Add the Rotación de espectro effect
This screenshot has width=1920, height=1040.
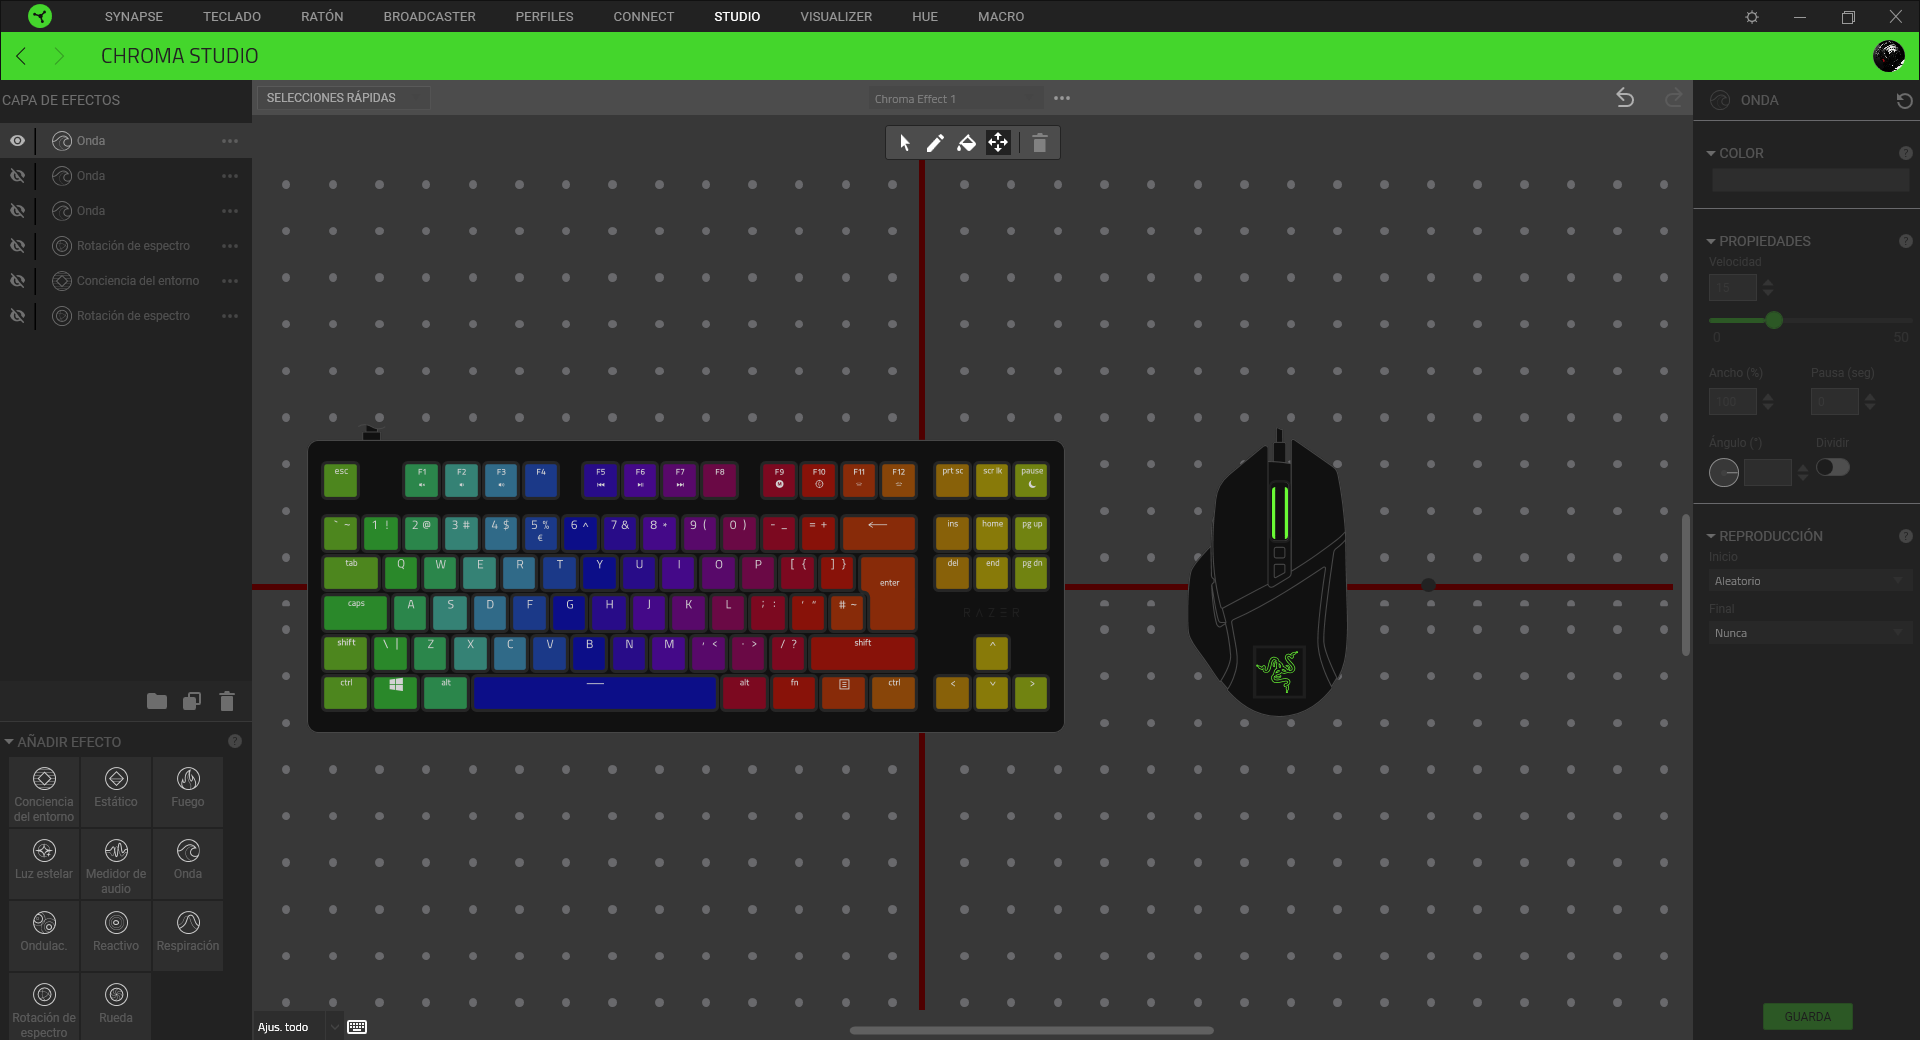click(44, 1008)
